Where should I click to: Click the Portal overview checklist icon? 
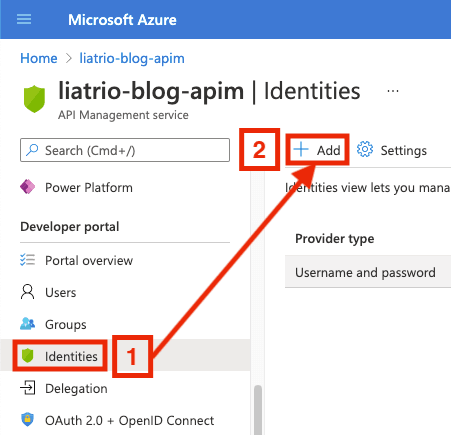[27, 259]
